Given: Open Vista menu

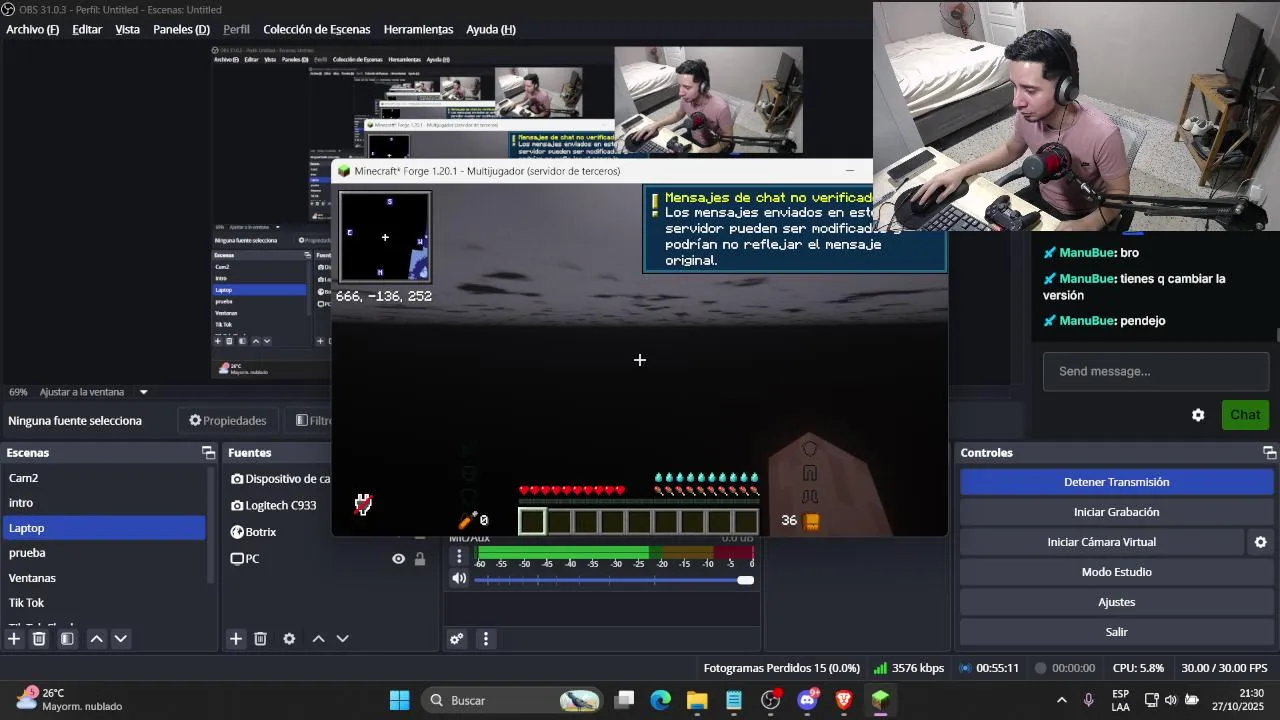Looking at the screenshot, I should click(x=128, y=29).
